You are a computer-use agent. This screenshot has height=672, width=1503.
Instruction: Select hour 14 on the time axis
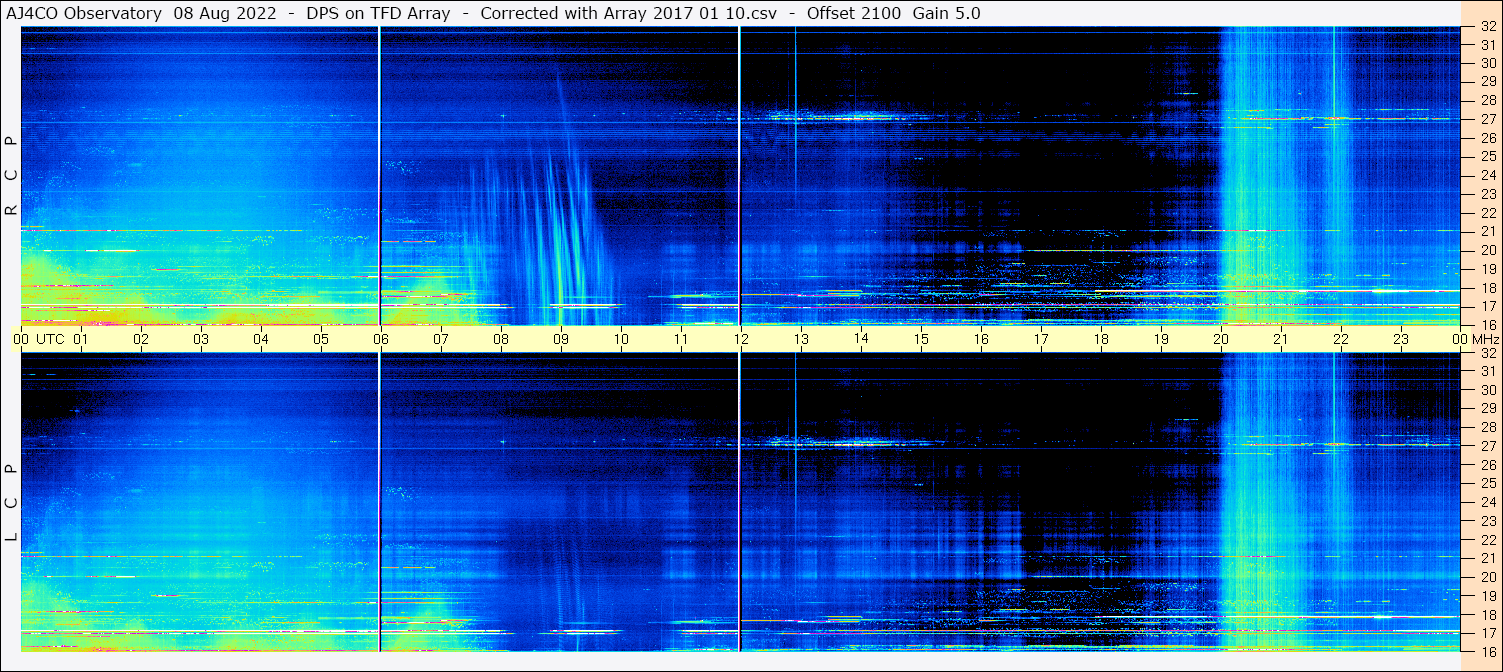pyautogui.click(x=861, y=339)
